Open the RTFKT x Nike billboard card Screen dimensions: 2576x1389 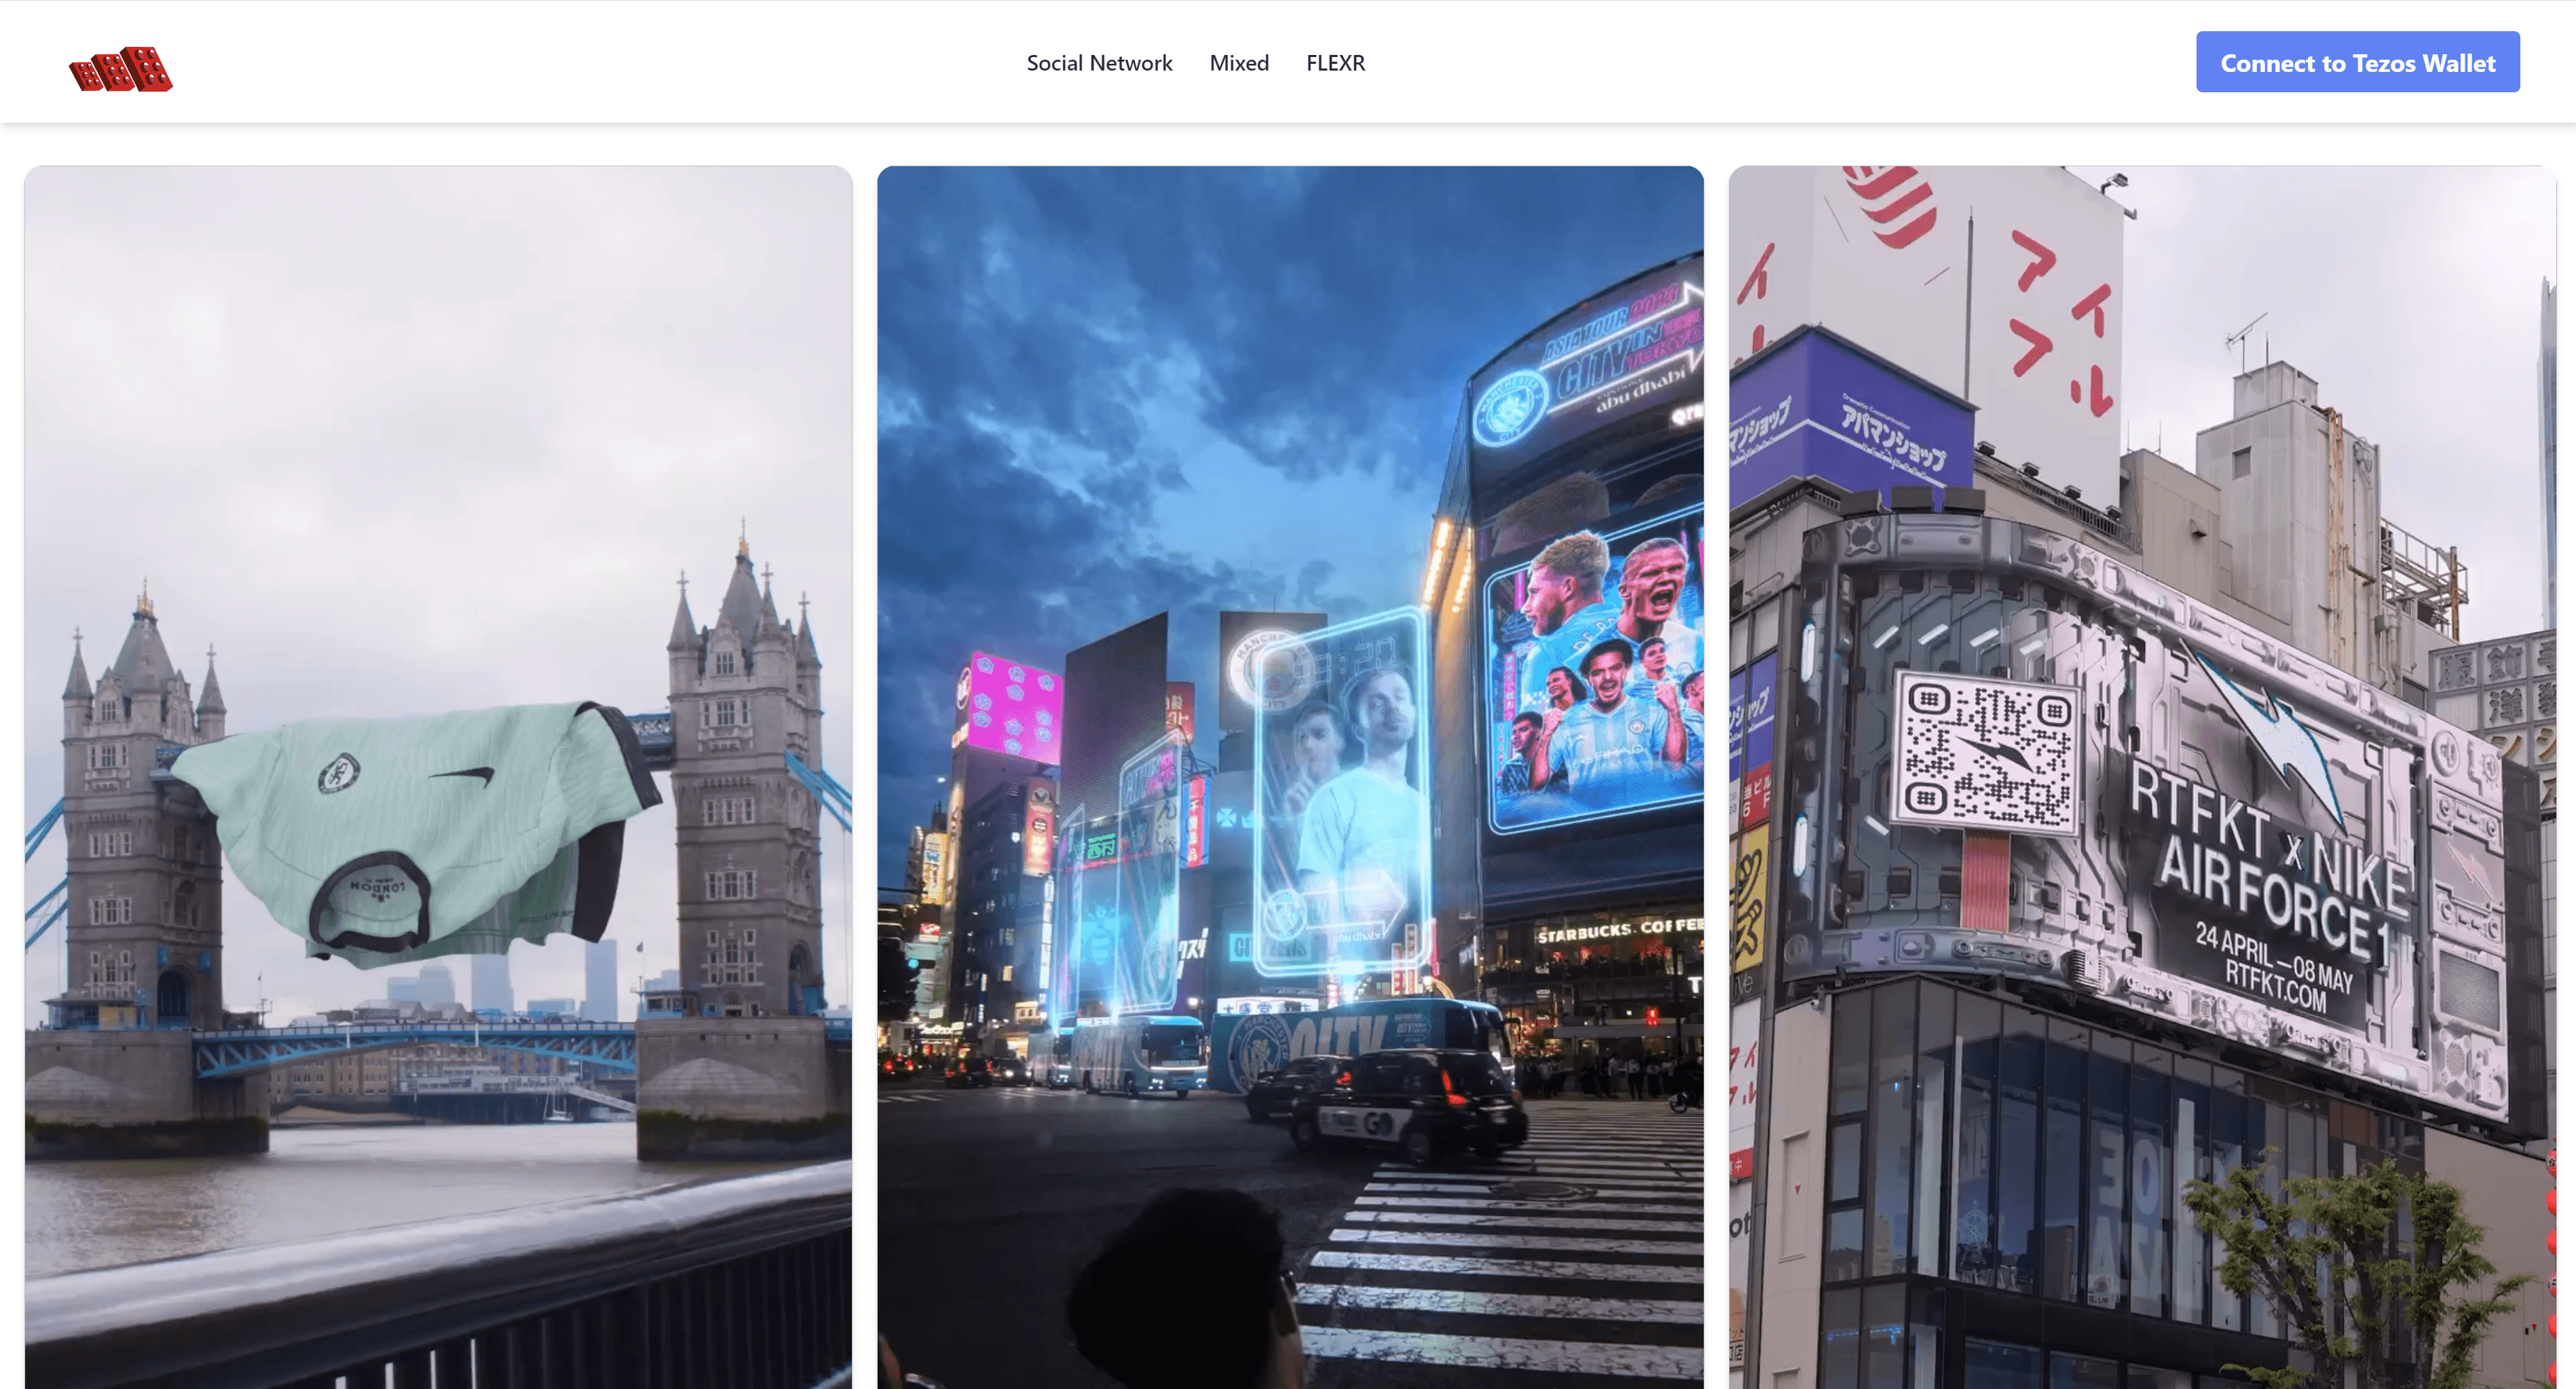pyautogui.click(x=2142, y=777)
